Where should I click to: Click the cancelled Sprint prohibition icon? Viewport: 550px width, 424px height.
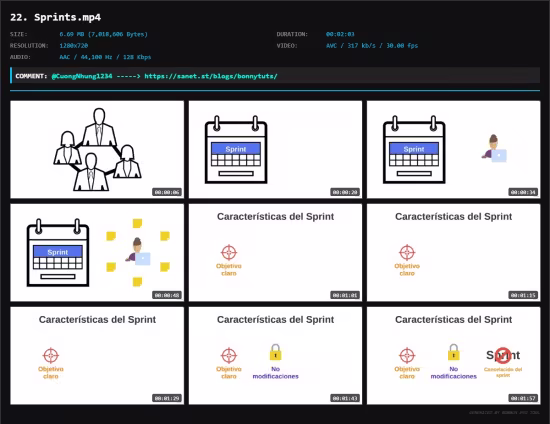(503, 355)
